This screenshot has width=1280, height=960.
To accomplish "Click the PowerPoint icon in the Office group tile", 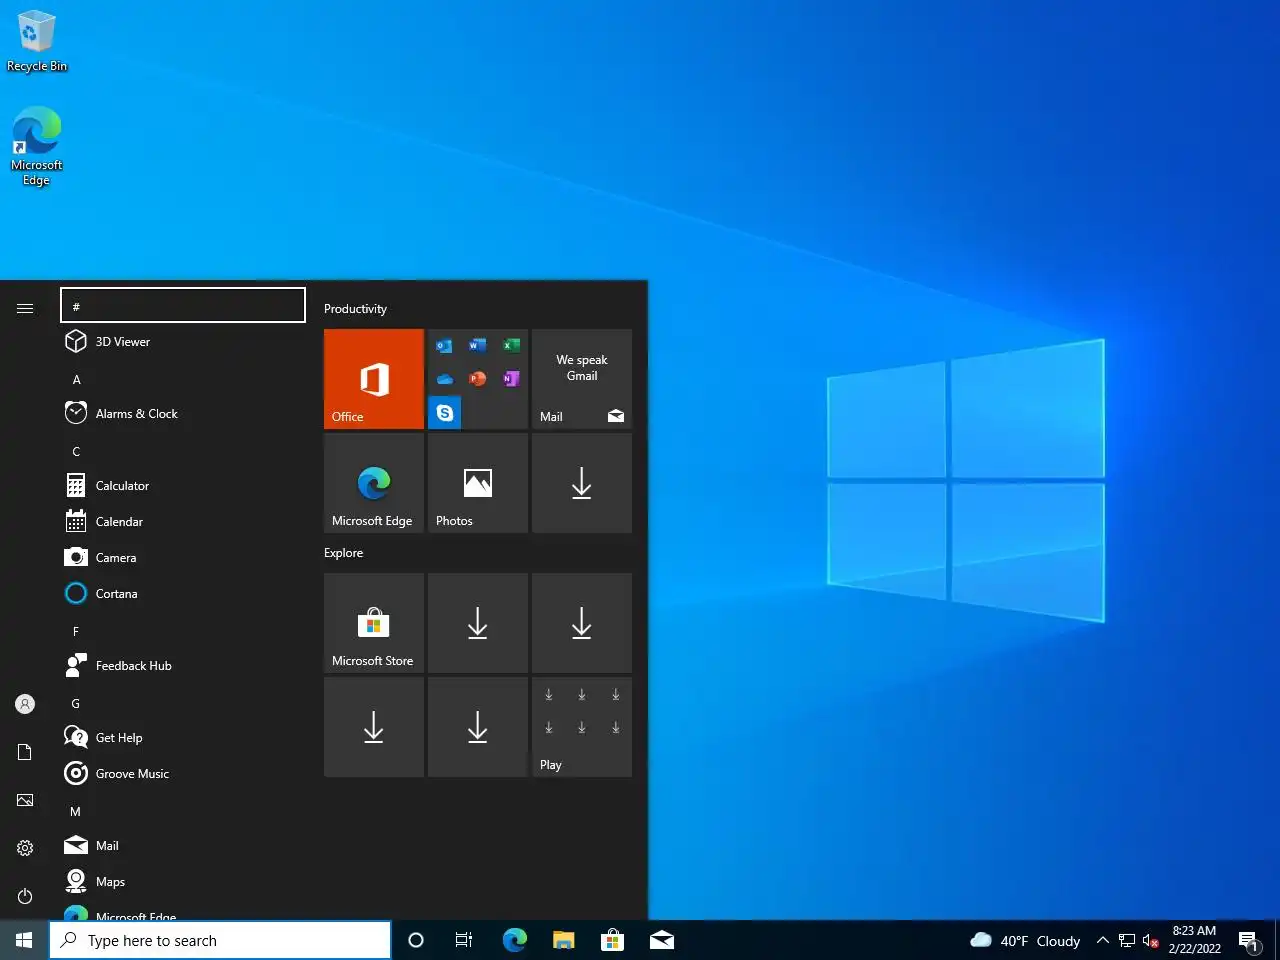I will [478, 379].
